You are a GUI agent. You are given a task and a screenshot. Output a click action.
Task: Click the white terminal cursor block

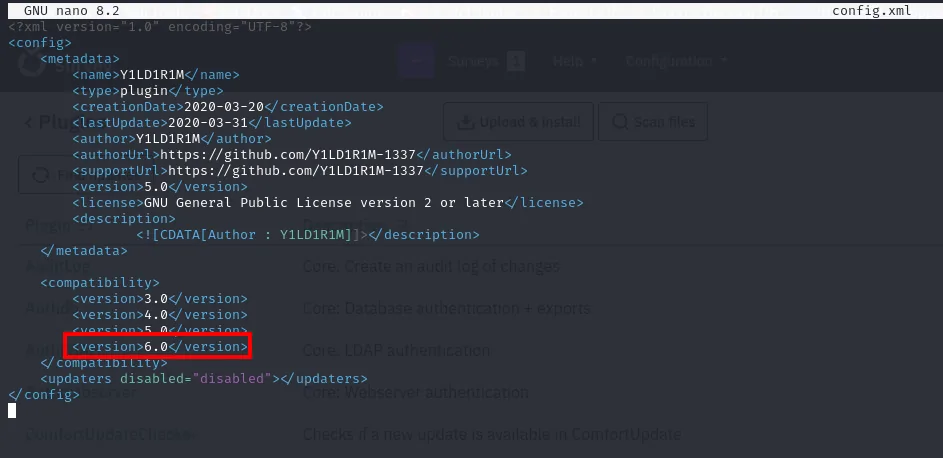point(12,411)
